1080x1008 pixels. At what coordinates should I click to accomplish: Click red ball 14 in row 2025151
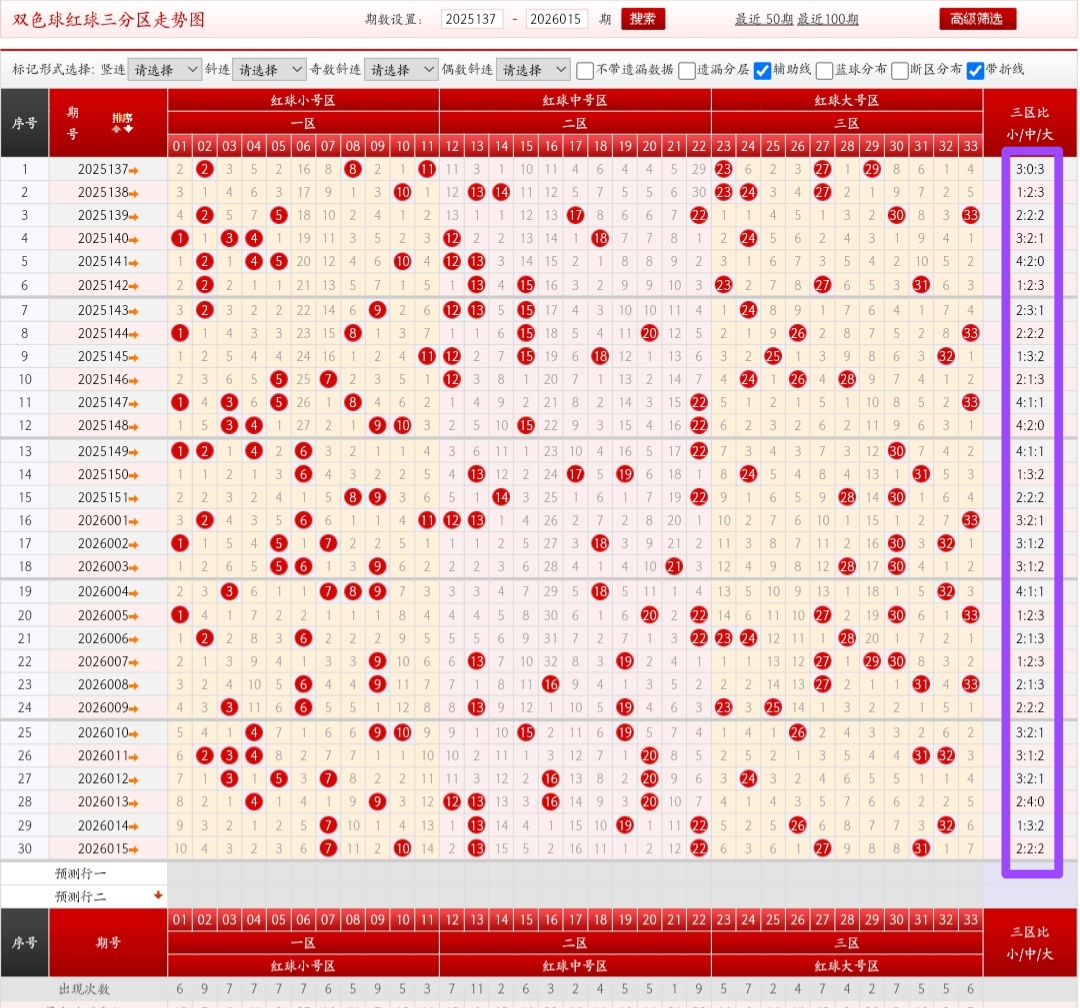point(501,497)
